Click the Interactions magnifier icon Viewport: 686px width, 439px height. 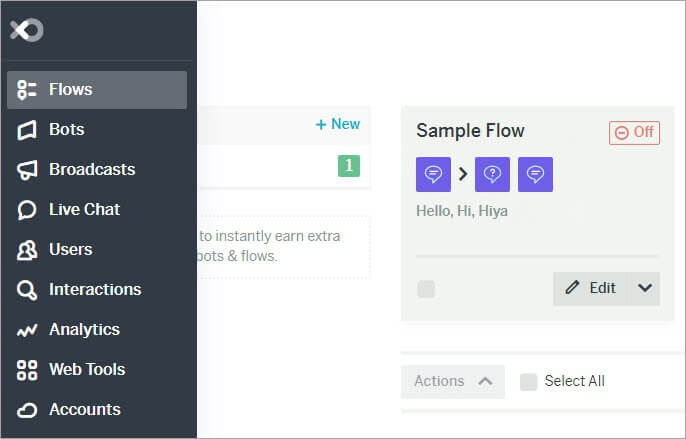pos(27,290)
